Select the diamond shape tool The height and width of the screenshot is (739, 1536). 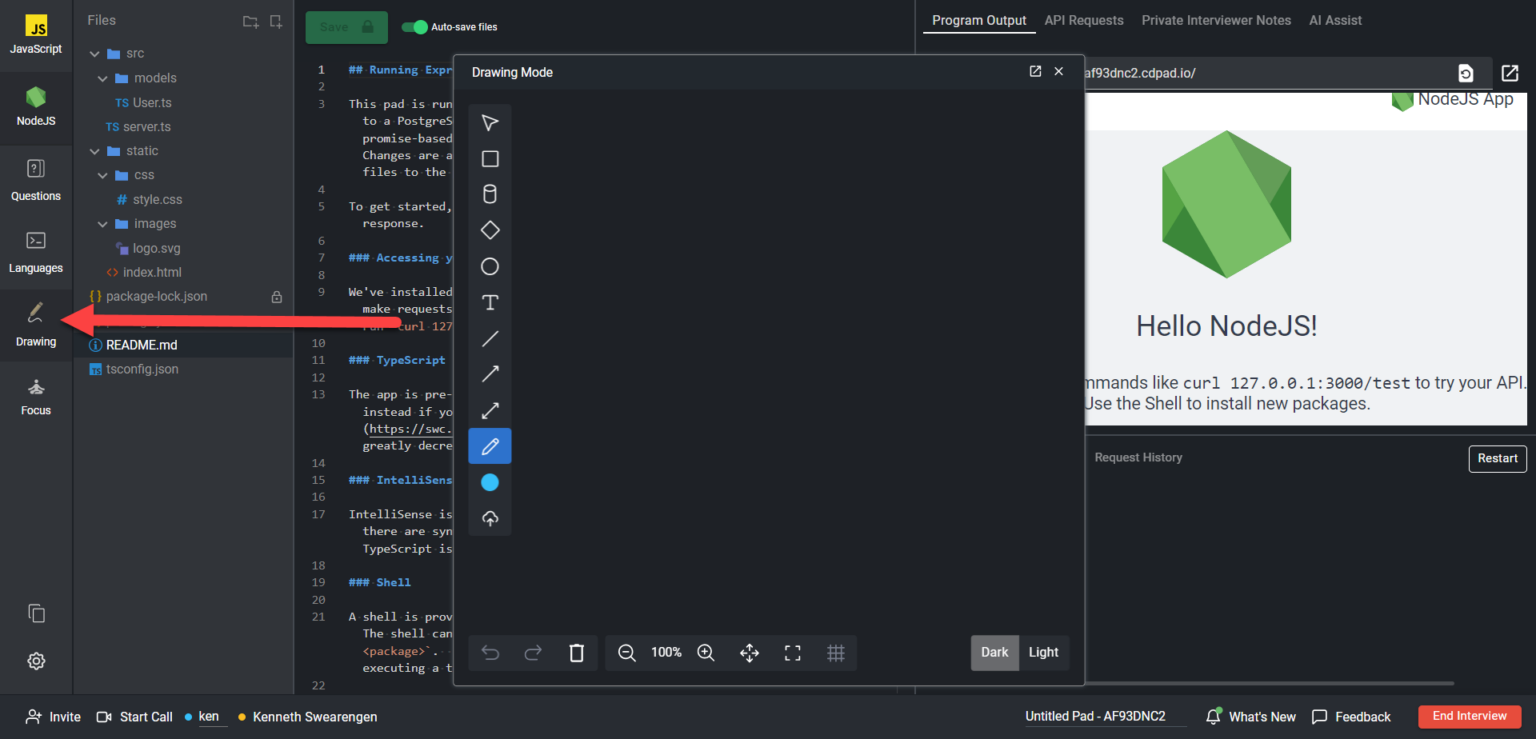[490, 230]
